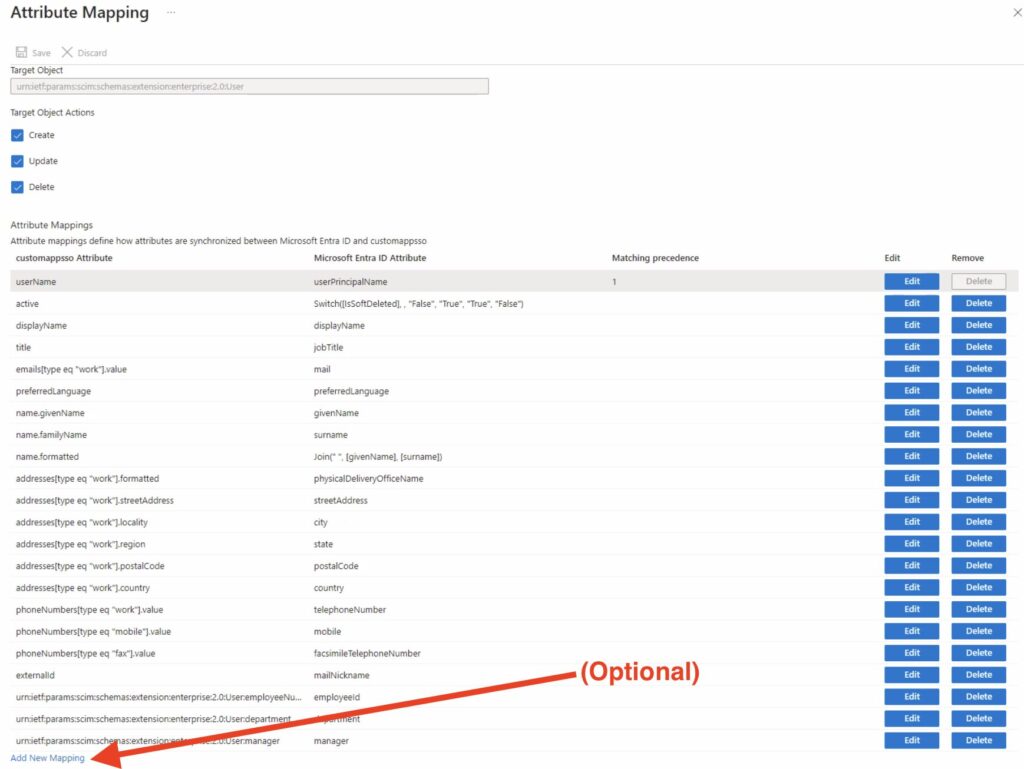The image size is (1024, 769).
Task: Delete the externalId mapping
Action: coord(977,674)
